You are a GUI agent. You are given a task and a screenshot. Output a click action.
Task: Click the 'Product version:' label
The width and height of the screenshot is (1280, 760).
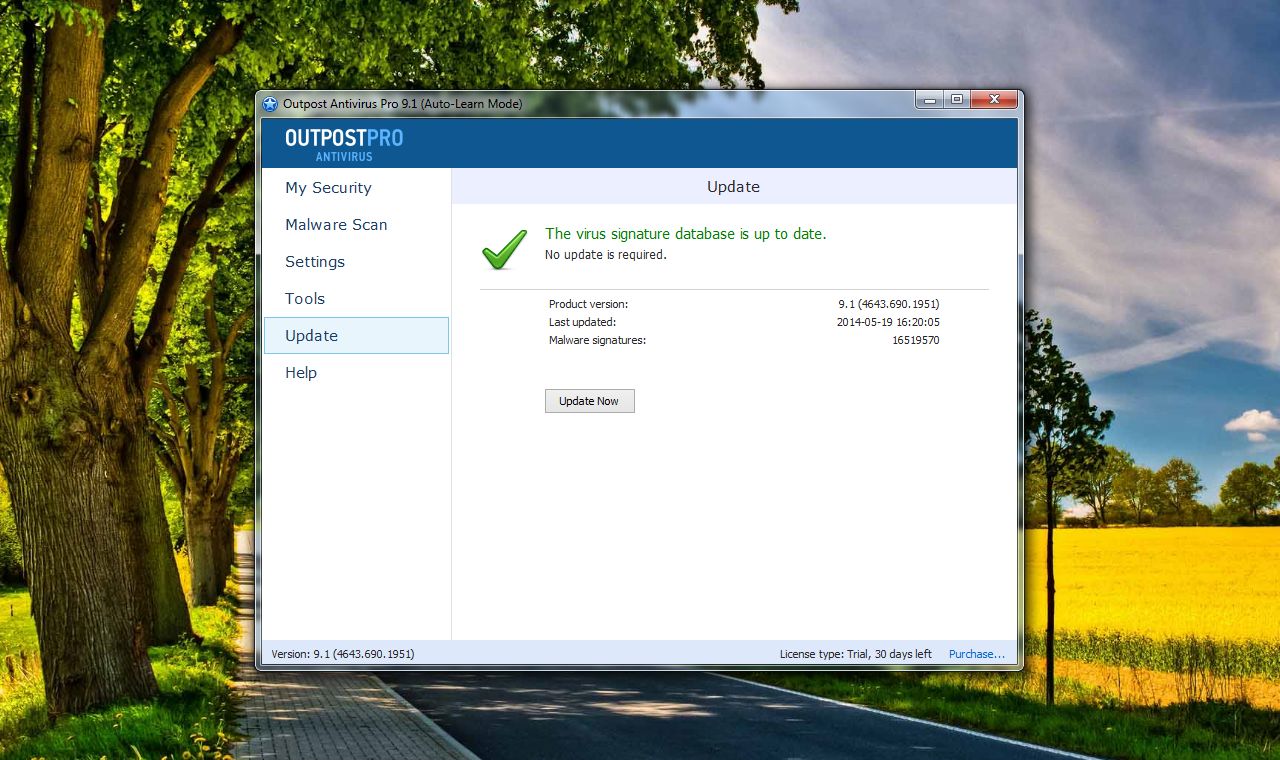click(x=589, y=304)
